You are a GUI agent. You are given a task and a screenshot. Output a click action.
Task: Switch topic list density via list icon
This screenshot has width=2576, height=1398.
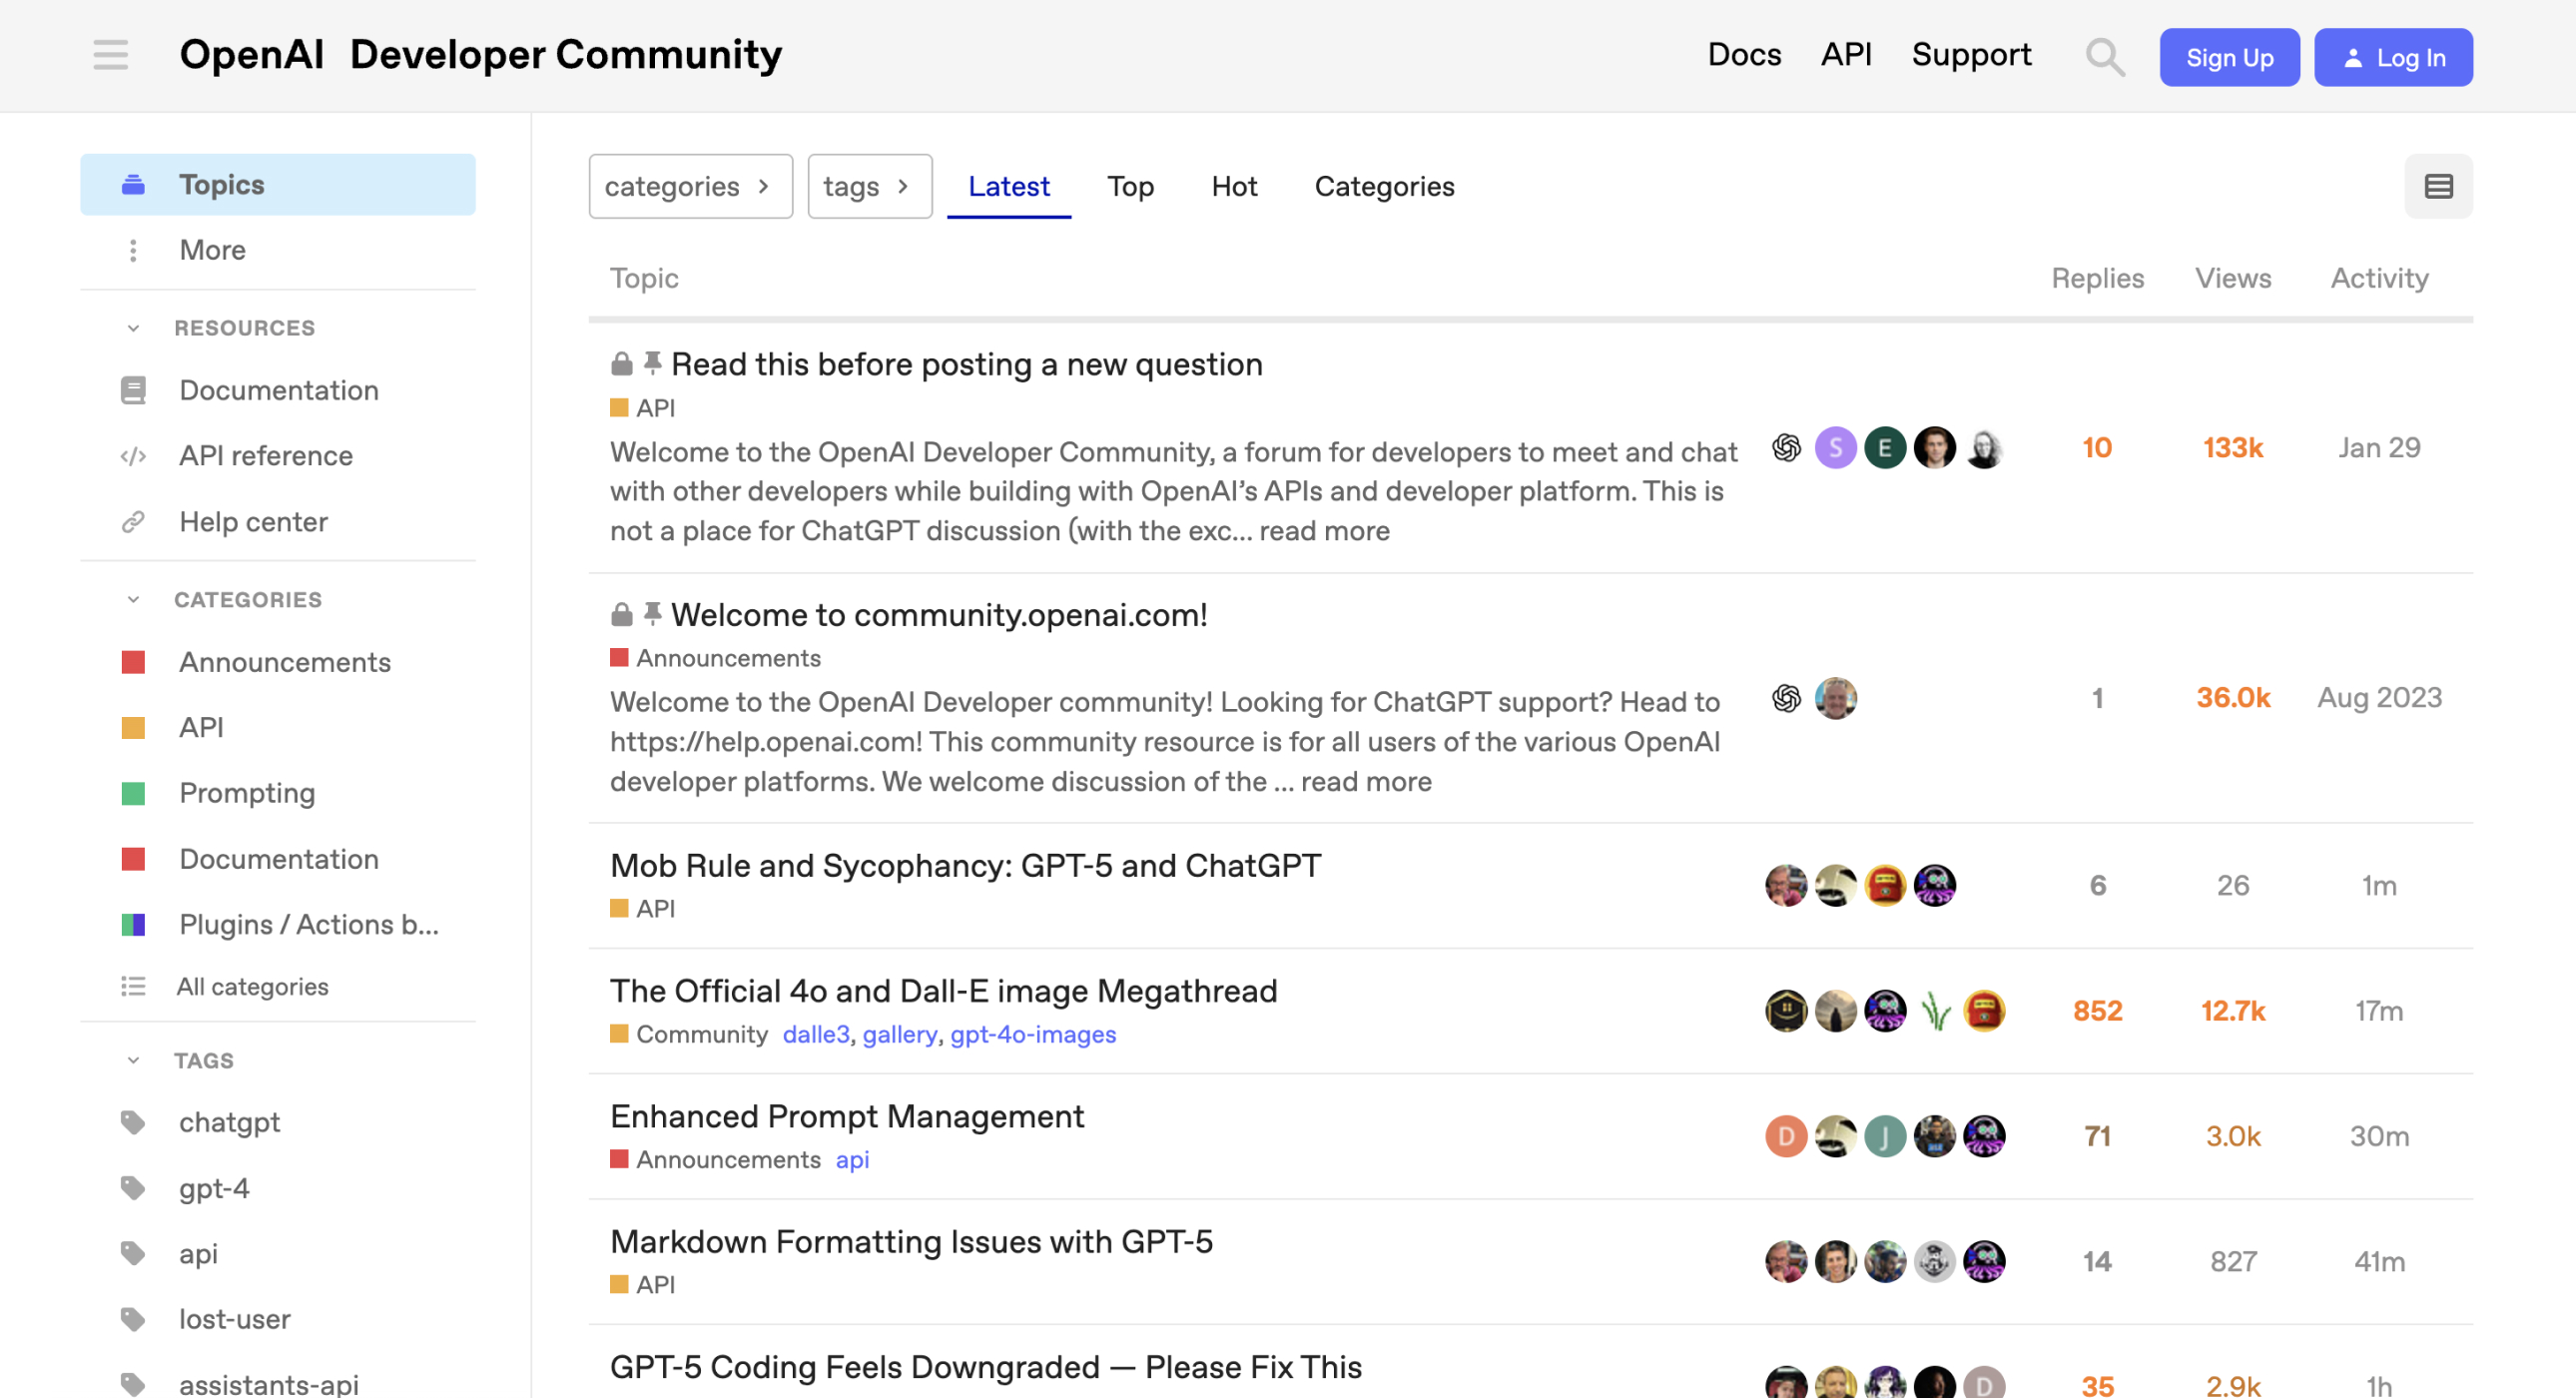(x=2439, y=186)
